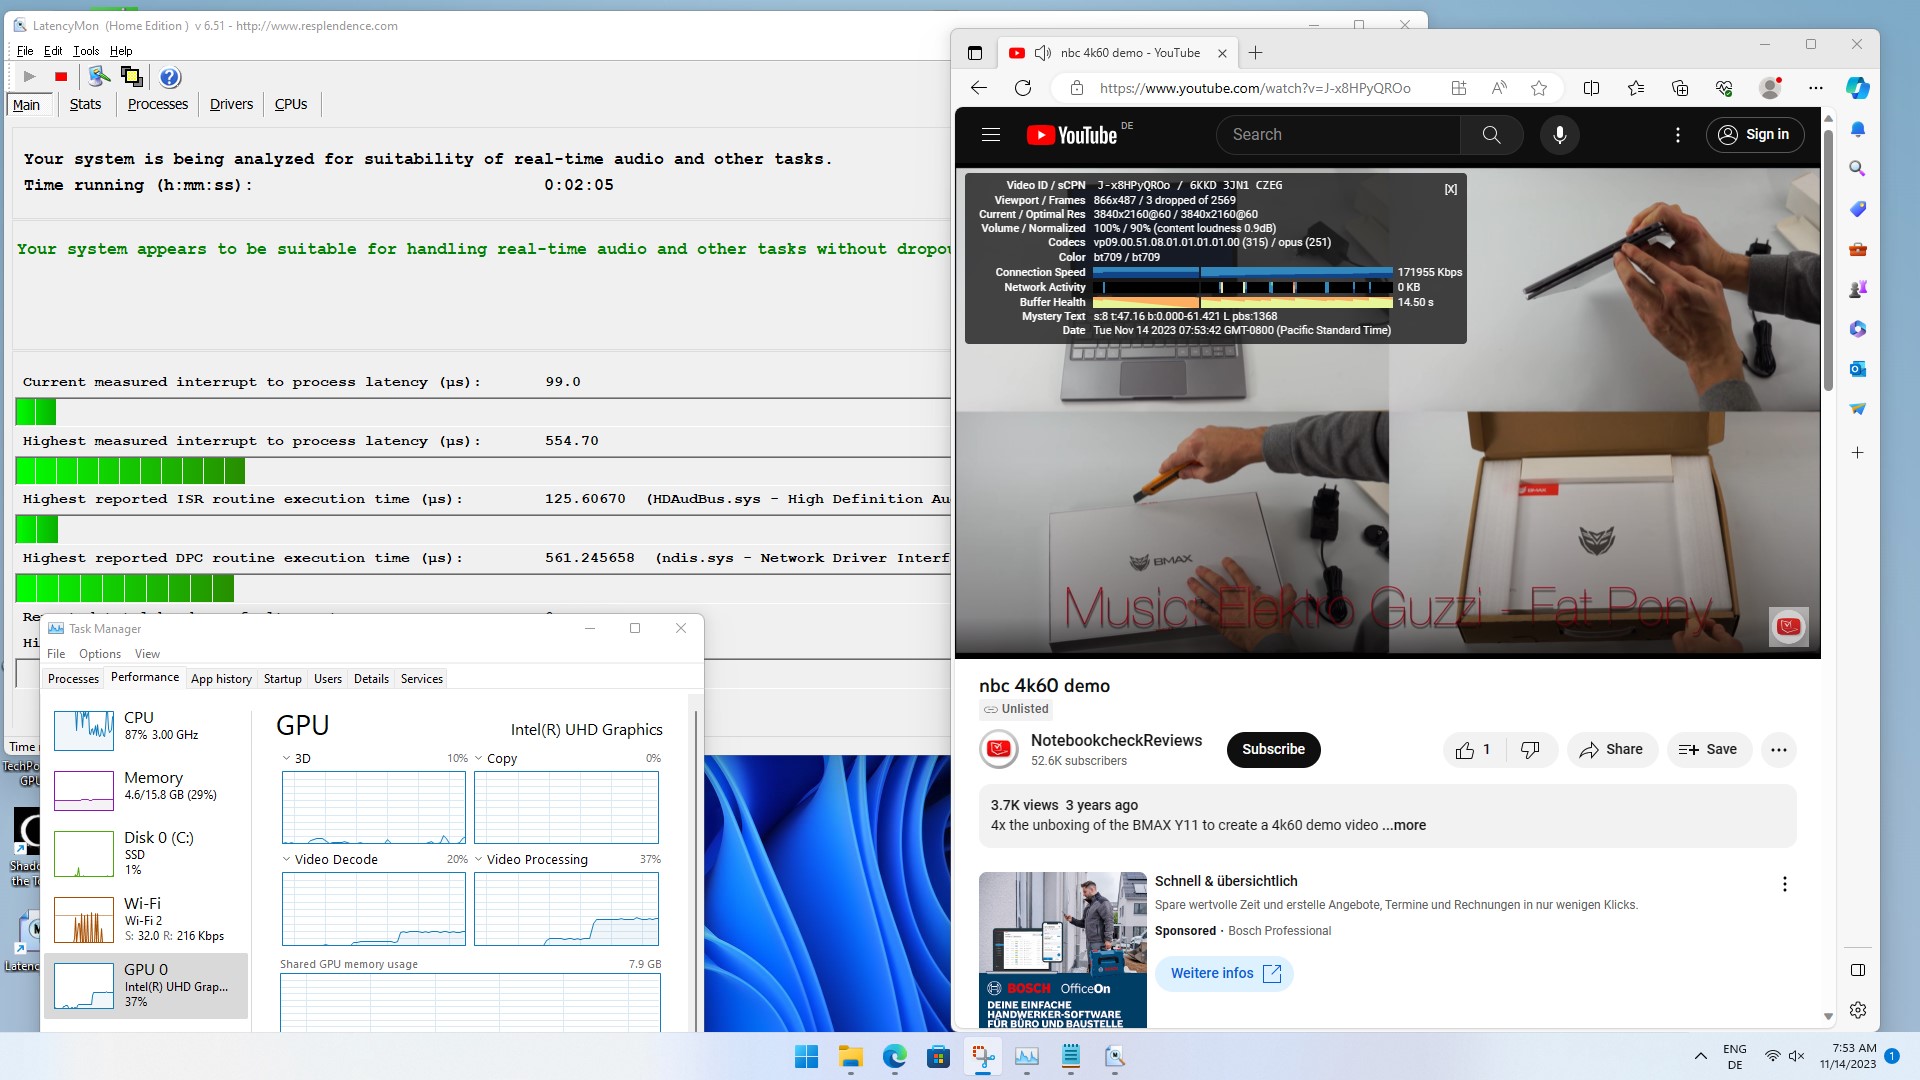Click the Edge Copilot sidebar icon
1920x1080 pixels.
[1857, 88]
